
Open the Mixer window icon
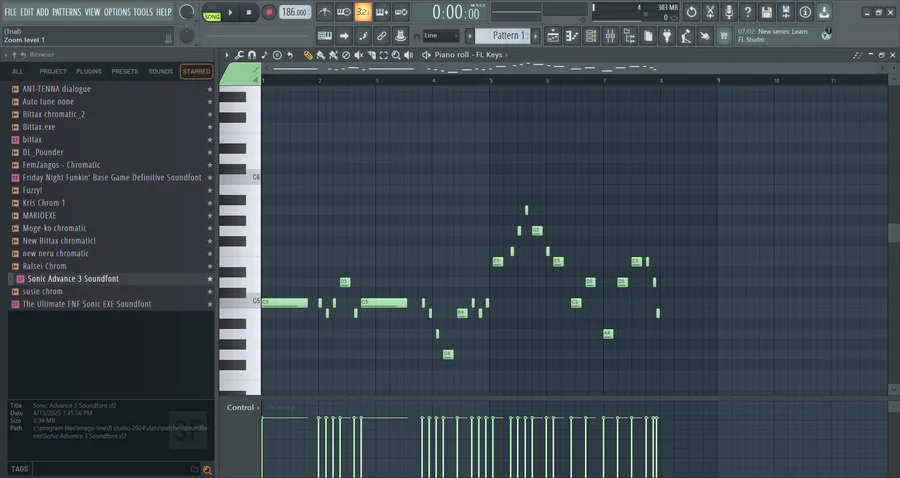pos(610,36)
